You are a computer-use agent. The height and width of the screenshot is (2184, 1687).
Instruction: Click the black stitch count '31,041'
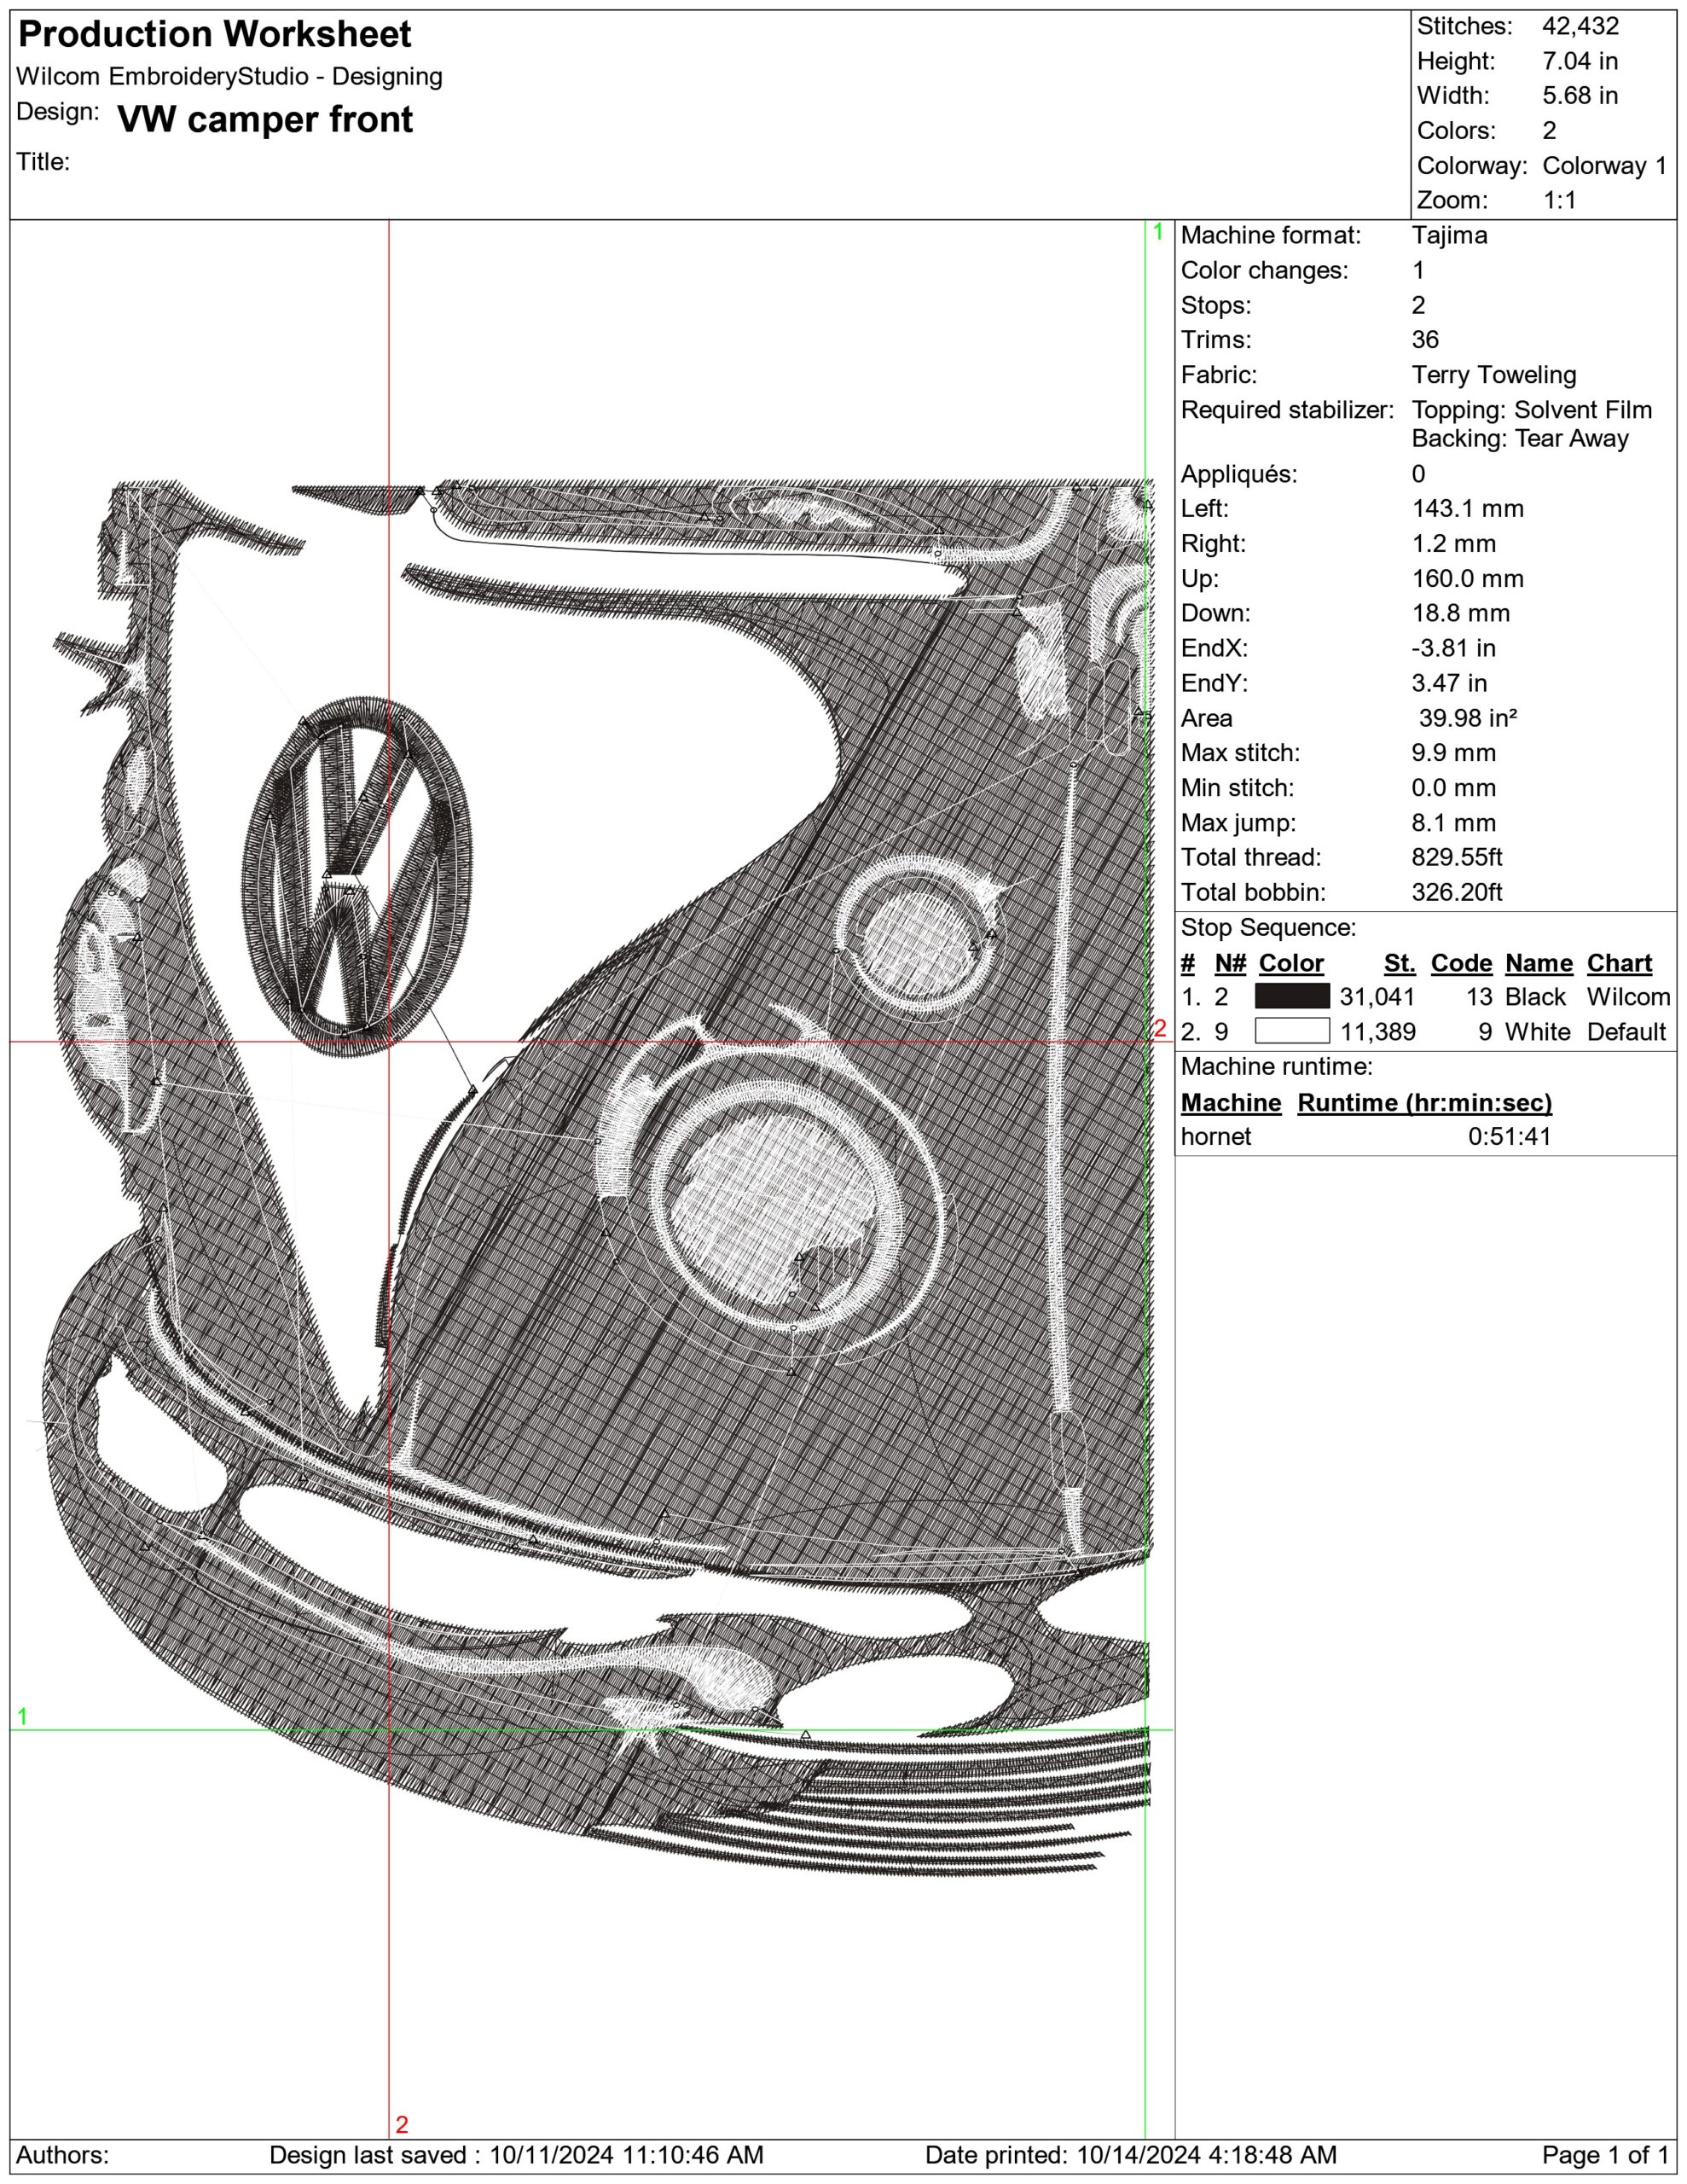1377,997
